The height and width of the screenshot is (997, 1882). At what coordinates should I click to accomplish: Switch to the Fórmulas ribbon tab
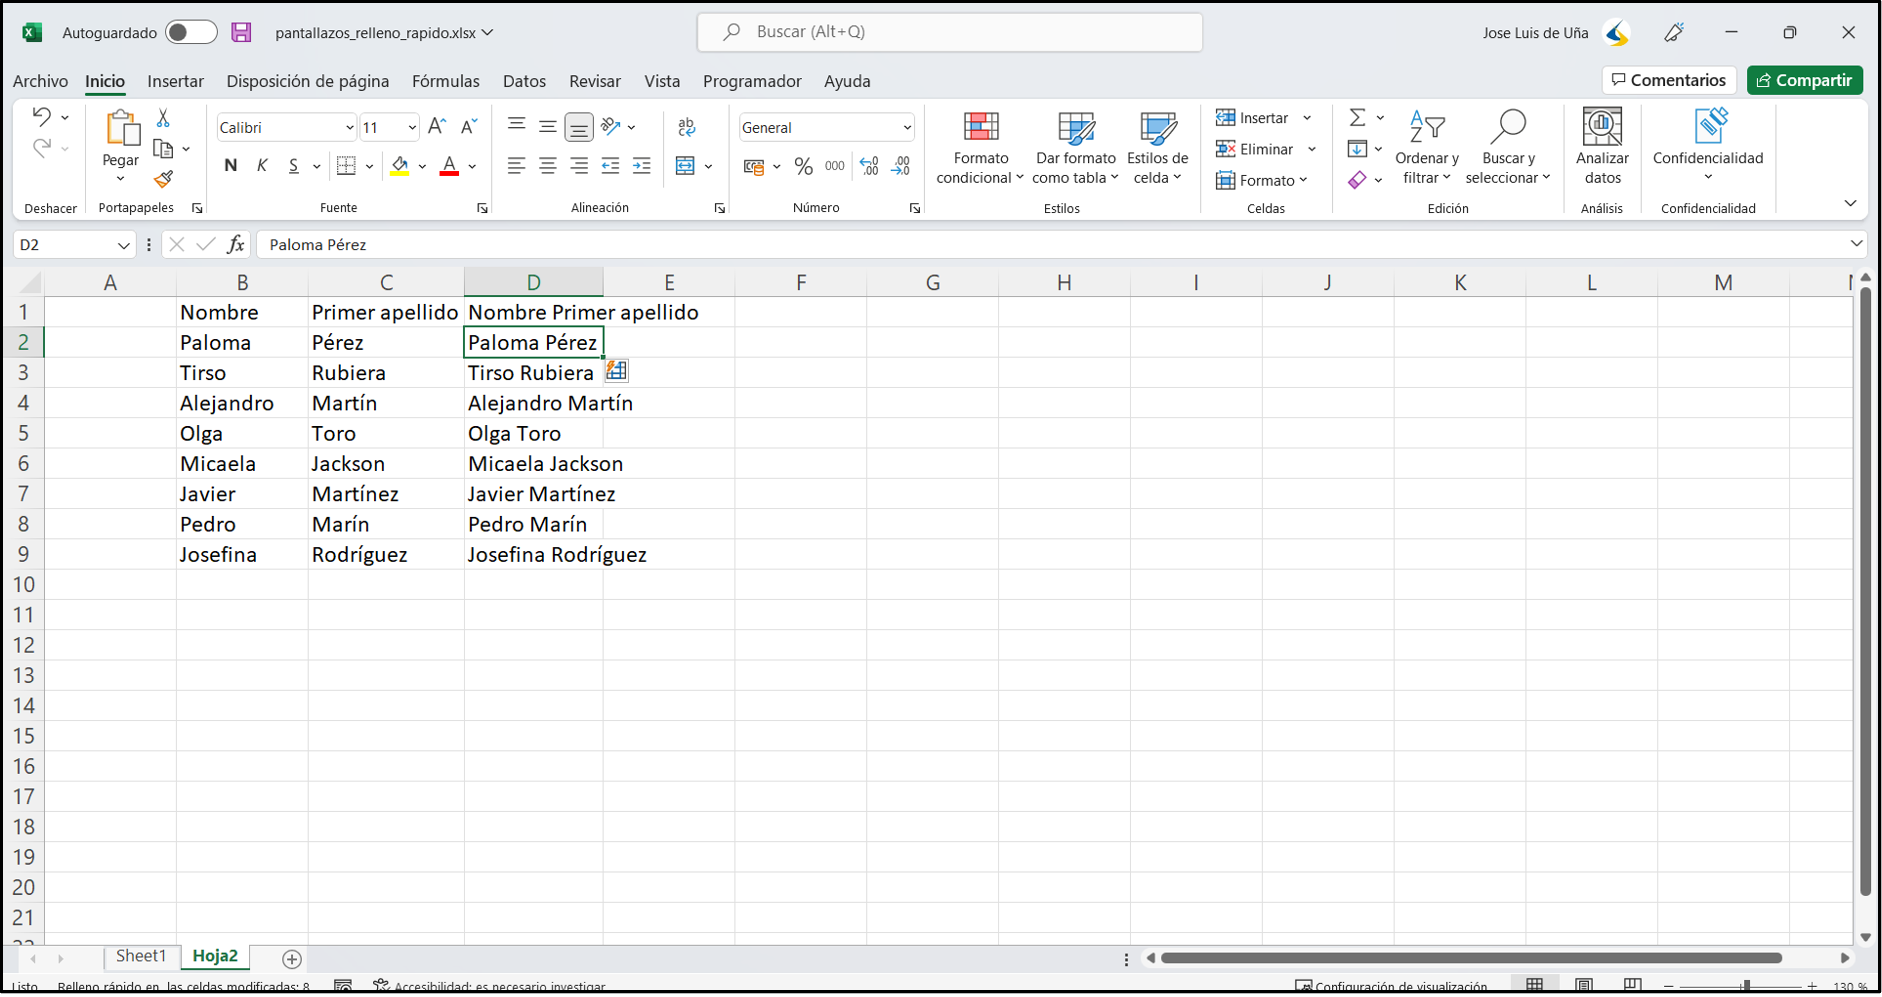pos(446,81)
